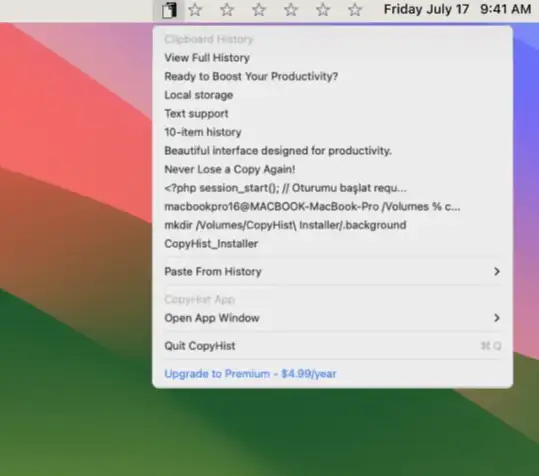The width and height of the screenshot is (539, 476).
Task: Expand the Paste From History submenu
Action: click(x=332, y=272)
